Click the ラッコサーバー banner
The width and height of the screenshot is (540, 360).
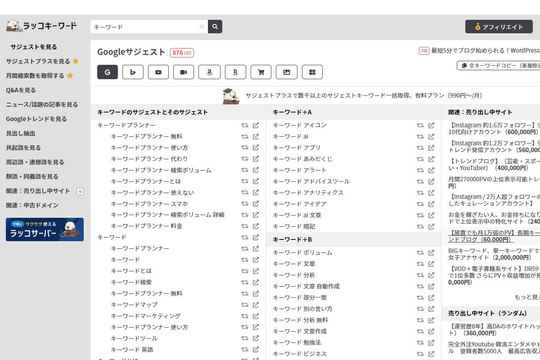45,229
